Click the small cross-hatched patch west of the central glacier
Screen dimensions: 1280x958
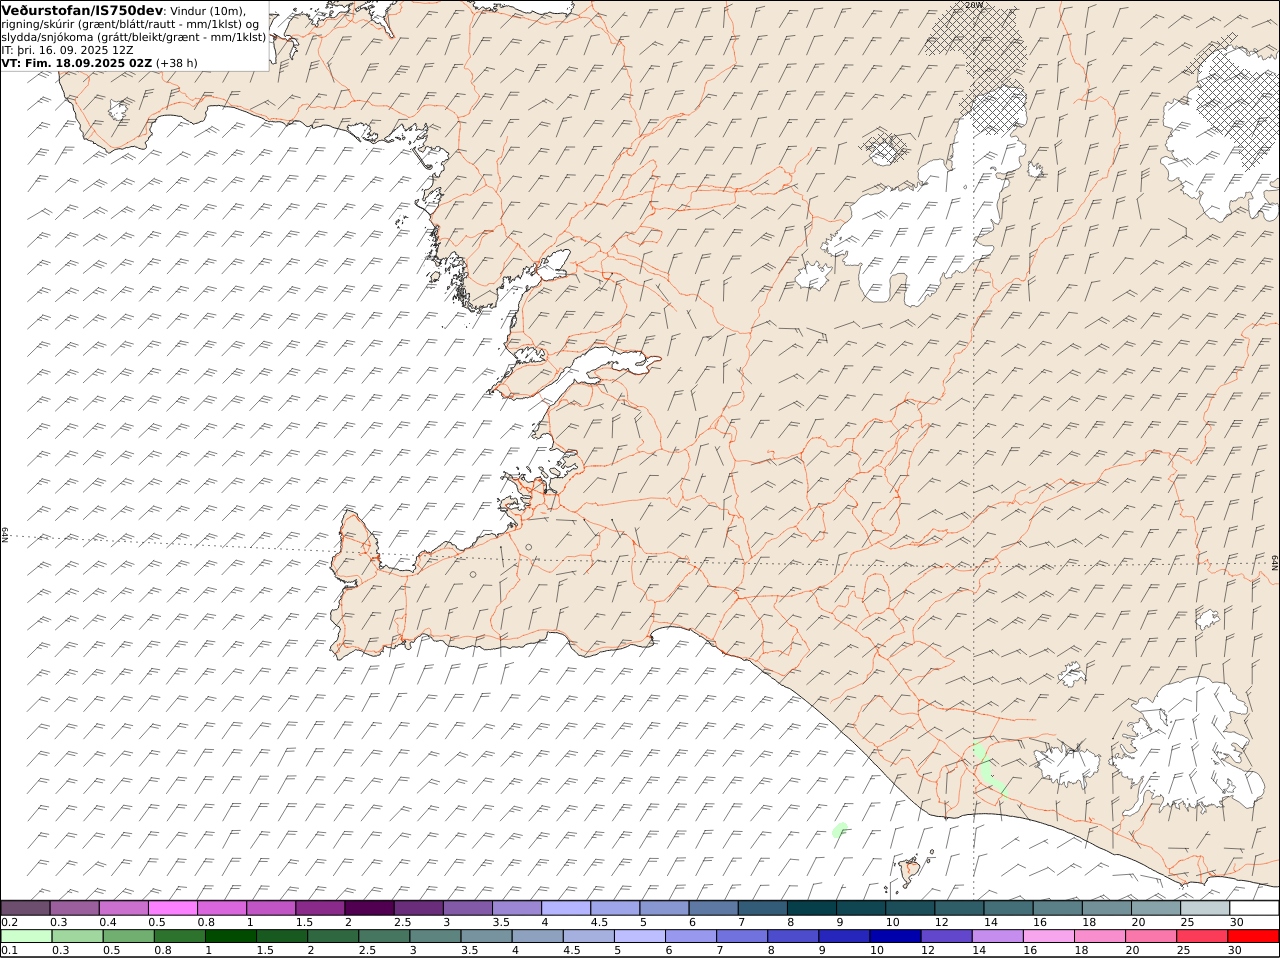(x=885, y=149)
